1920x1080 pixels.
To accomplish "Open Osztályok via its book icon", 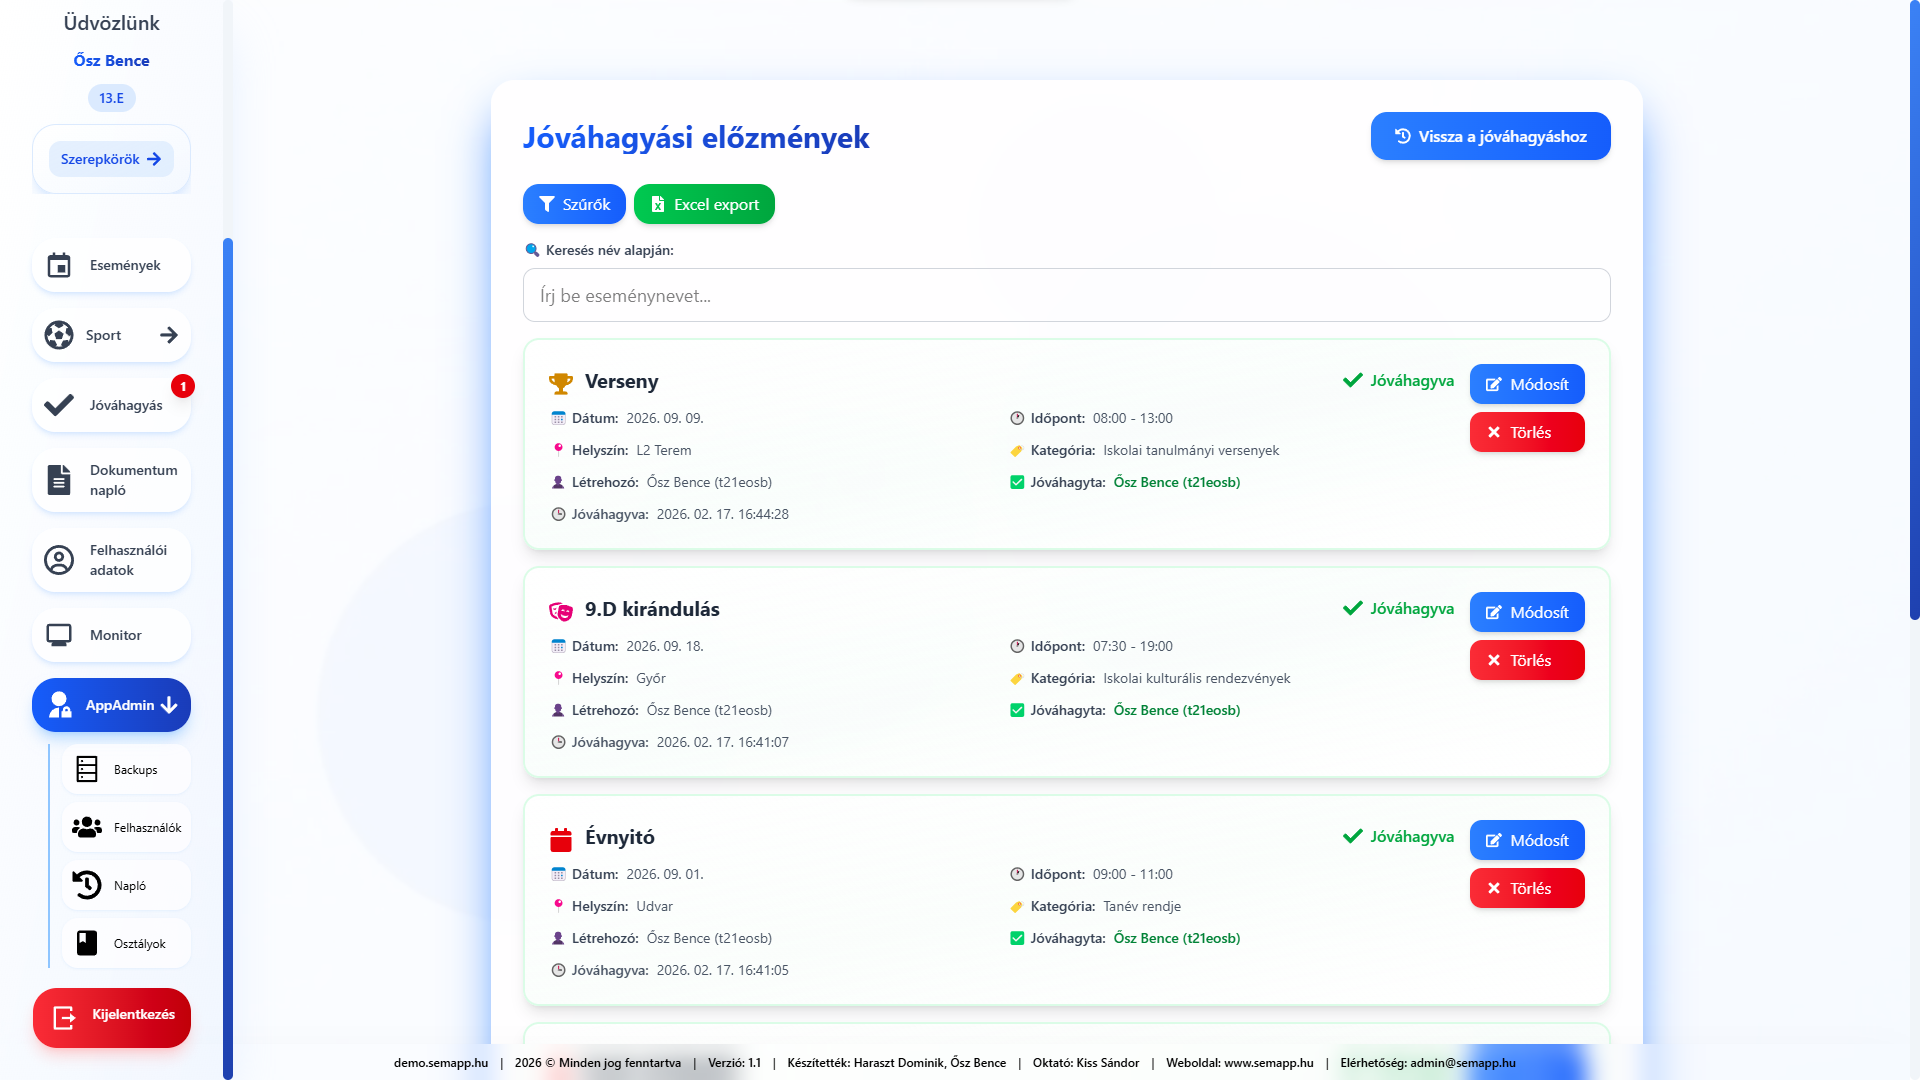I will (x=87, y=943).
